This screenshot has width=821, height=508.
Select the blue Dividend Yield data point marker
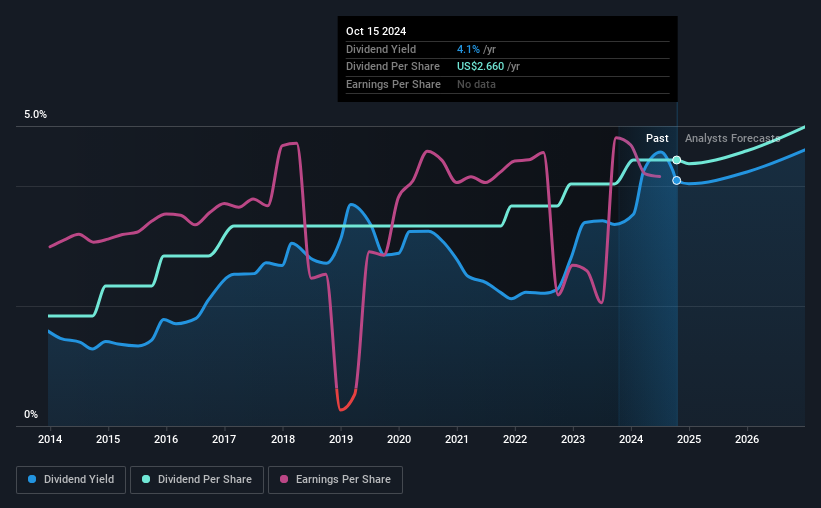[x=676, y=180]
